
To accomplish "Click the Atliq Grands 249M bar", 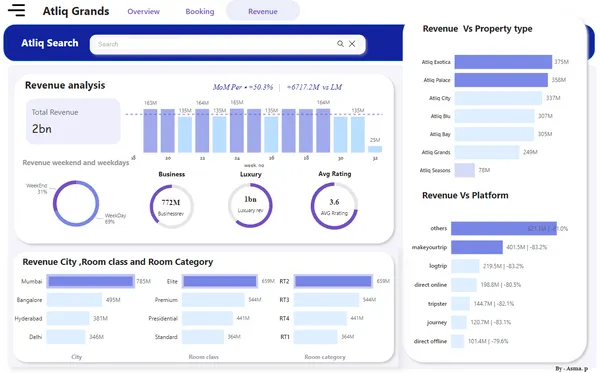I will pyautogui.click(x=487, y=152).
